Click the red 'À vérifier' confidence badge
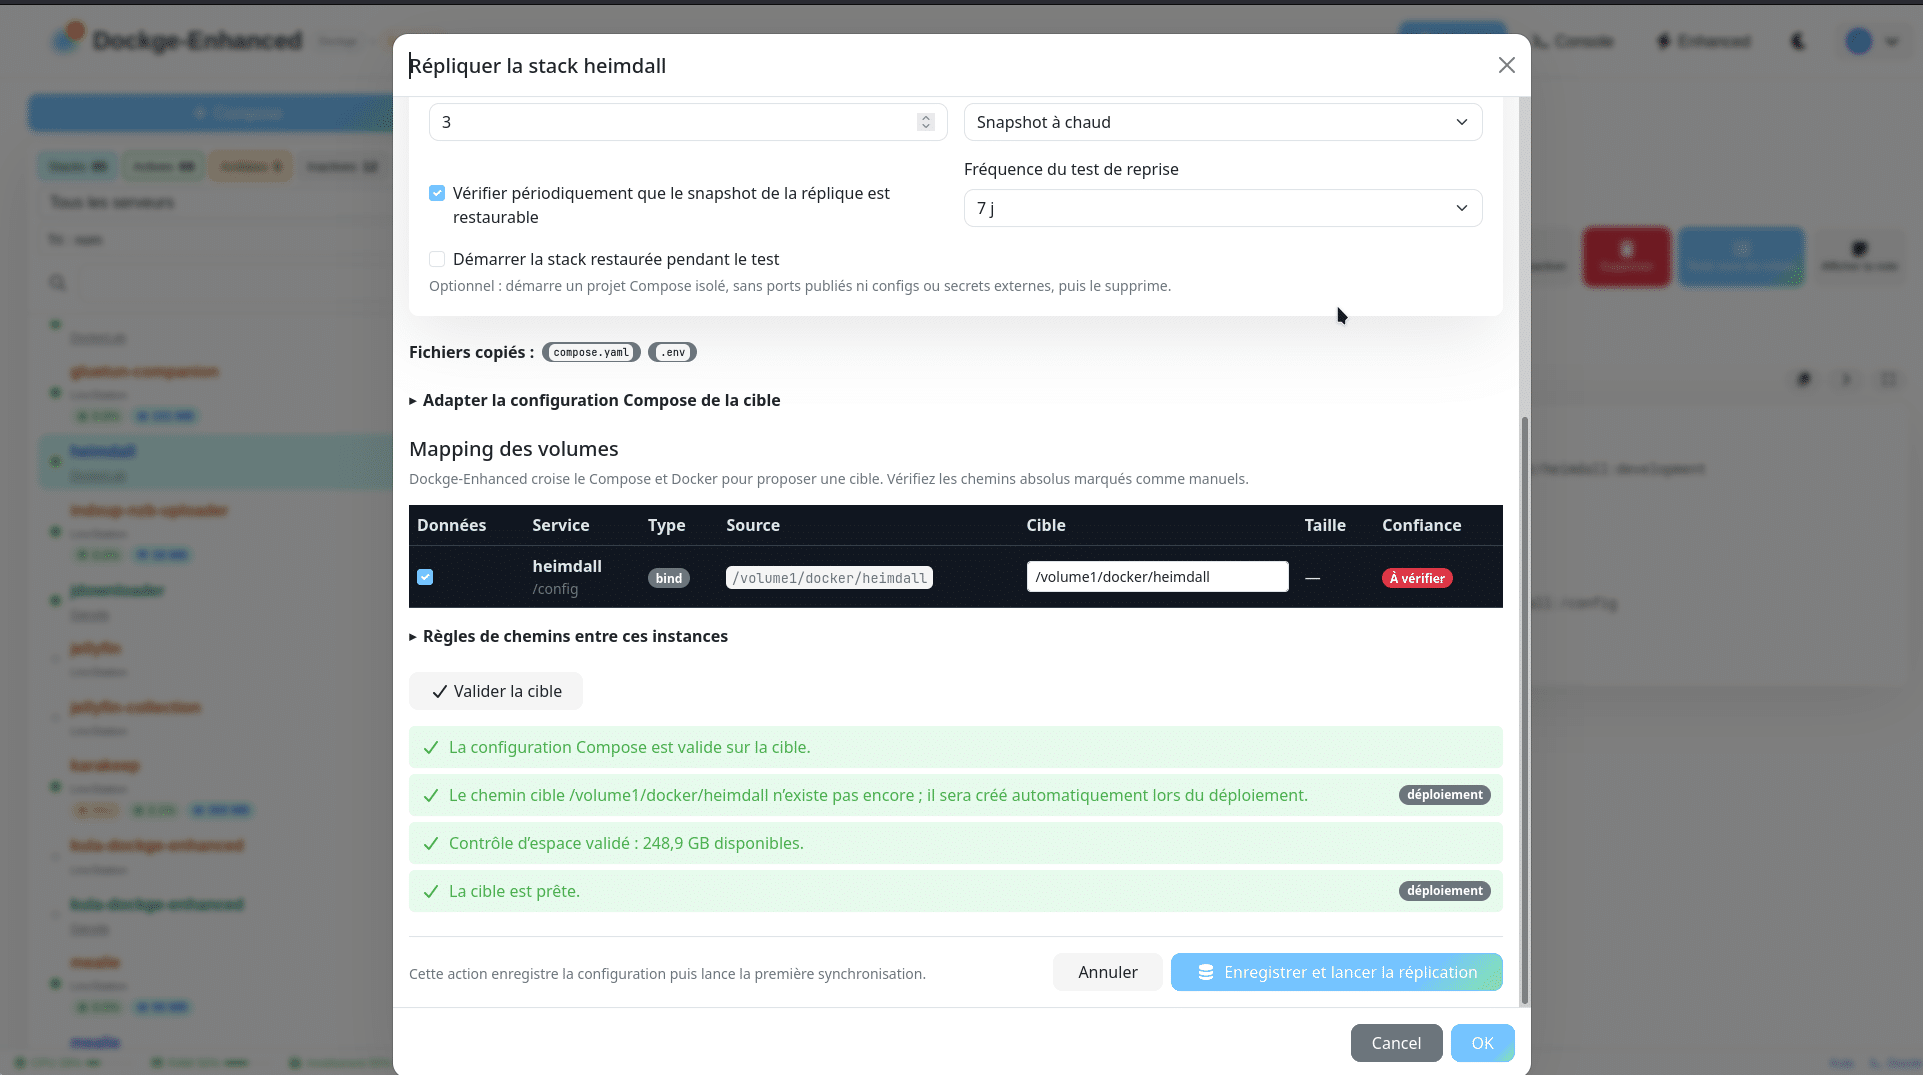This screenshot has height=1075, width=1923. 1417,578
